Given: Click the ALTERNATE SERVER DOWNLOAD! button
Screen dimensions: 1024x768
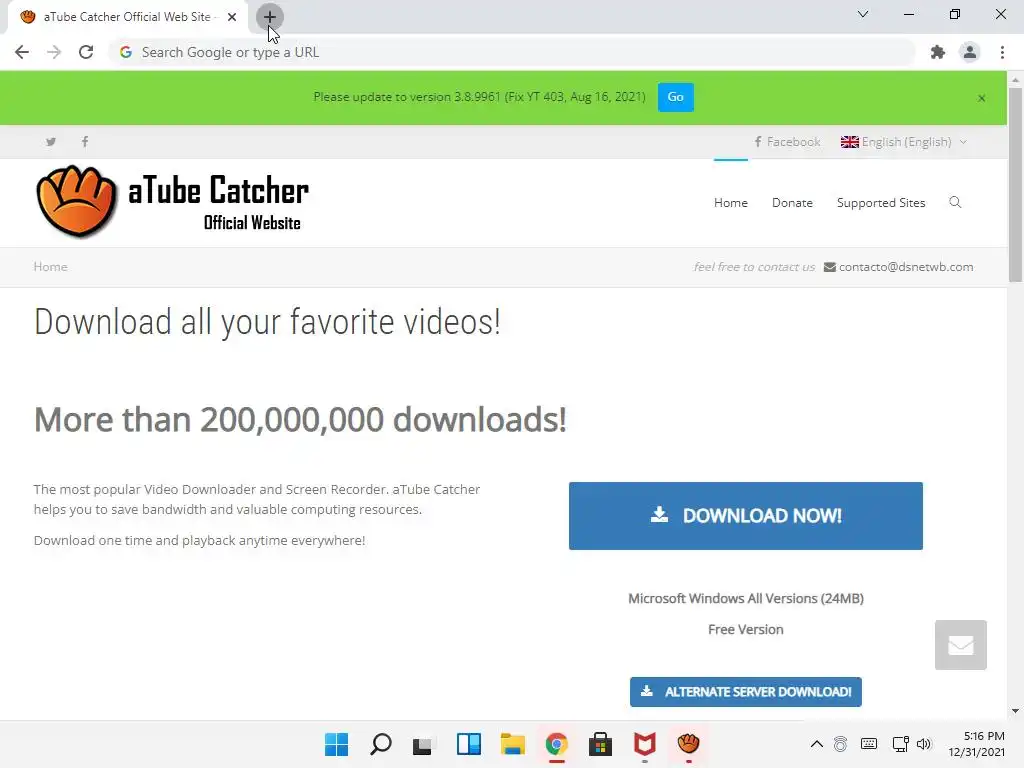Looking at the screenshot, I should pos(745,692).
